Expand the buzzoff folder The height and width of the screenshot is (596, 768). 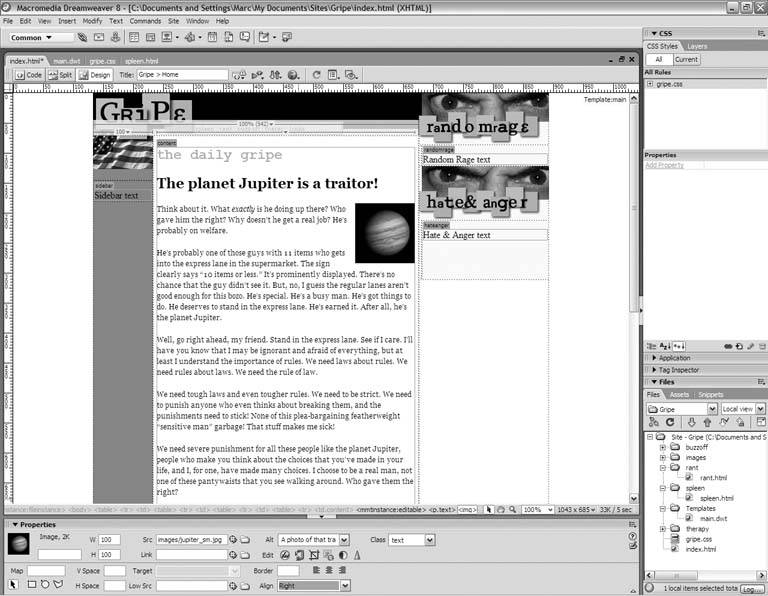coord(661,448)
